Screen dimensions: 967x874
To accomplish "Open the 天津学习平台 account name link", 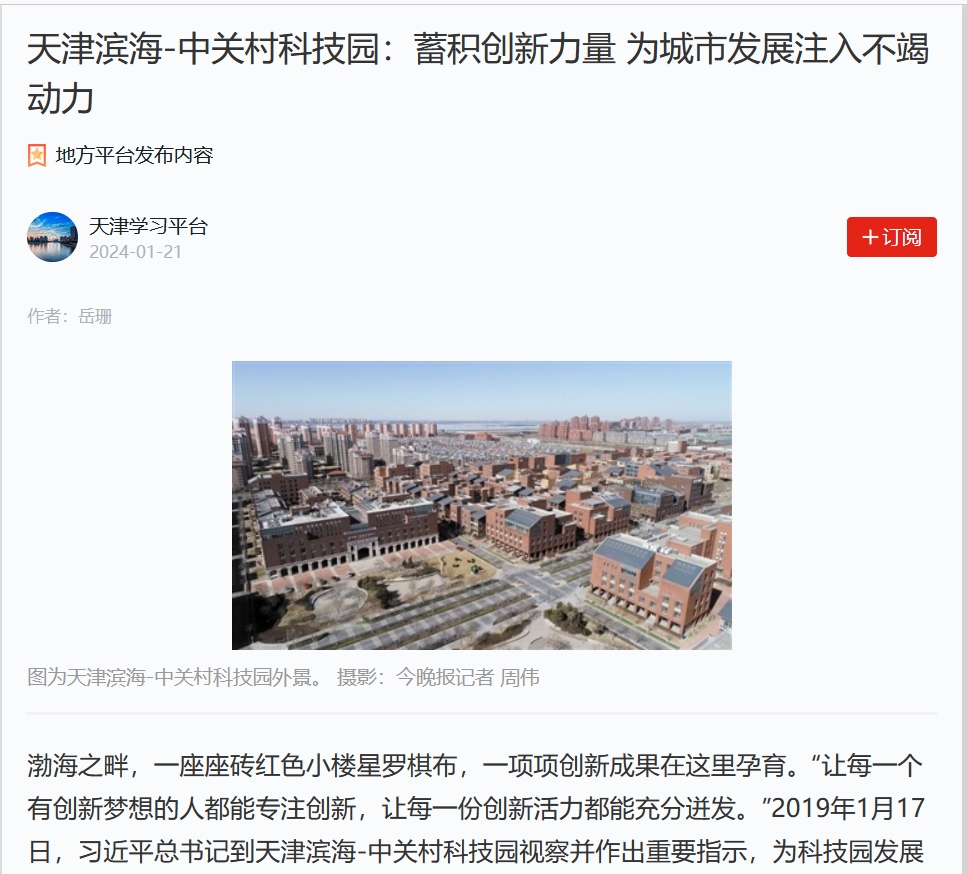I will tap(148, 226).
